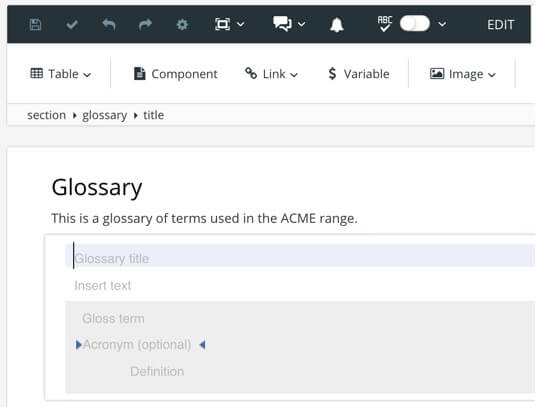Click the Glossary heading
536x408 pixels.
[97, 188]
